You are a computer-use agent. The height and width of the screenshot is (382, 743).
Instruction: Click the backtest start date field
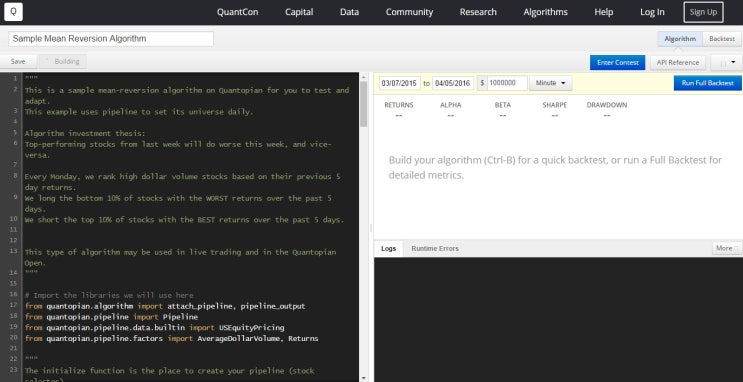click(399, 83)
